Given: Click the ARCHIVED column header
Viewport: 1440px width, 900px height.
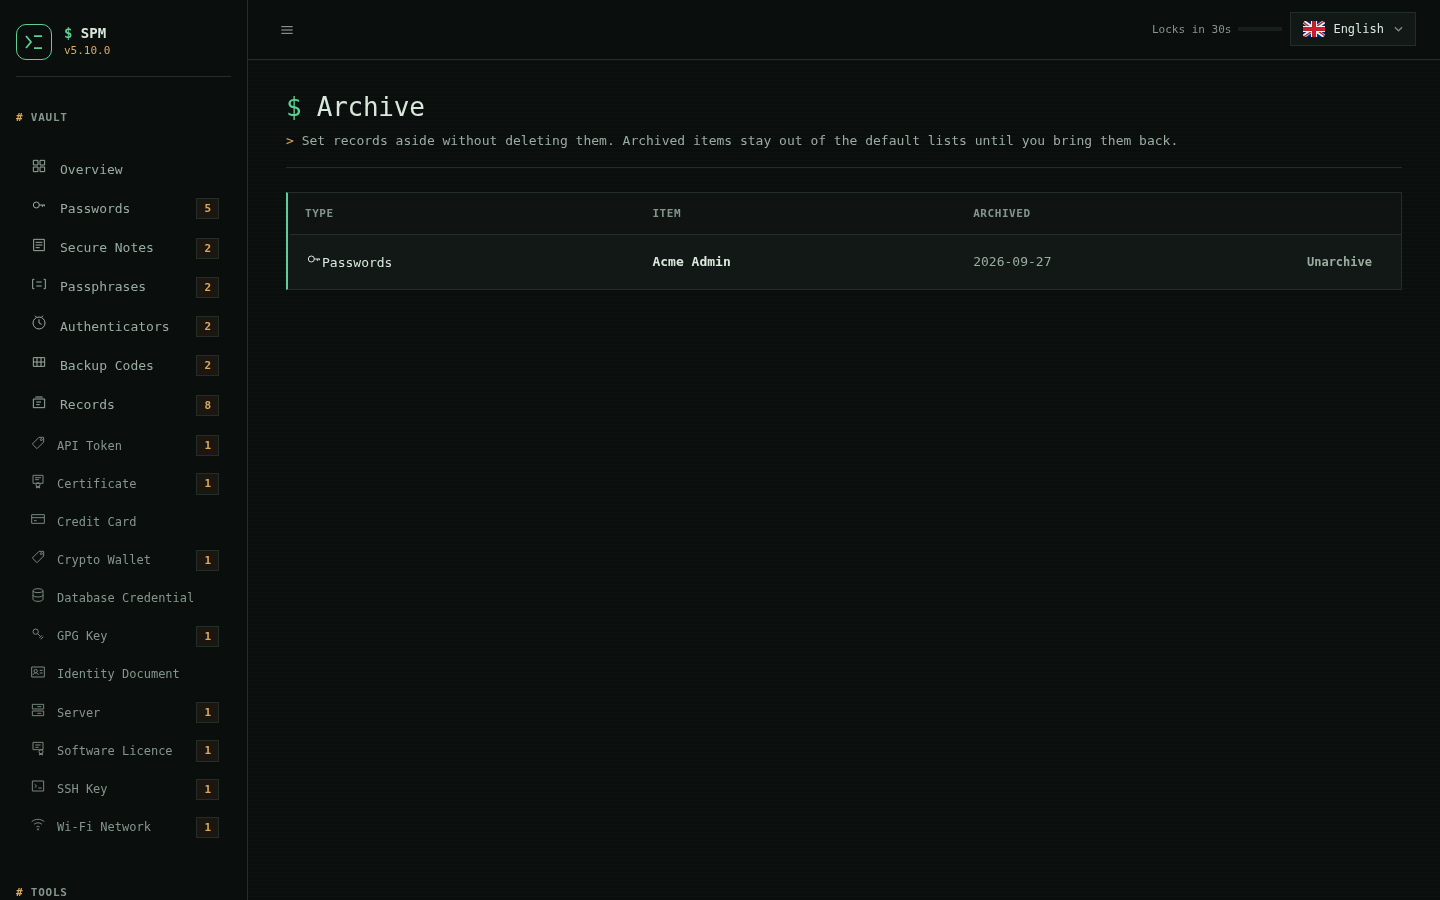Looking at the screenshot, I should pos(1001,213).
